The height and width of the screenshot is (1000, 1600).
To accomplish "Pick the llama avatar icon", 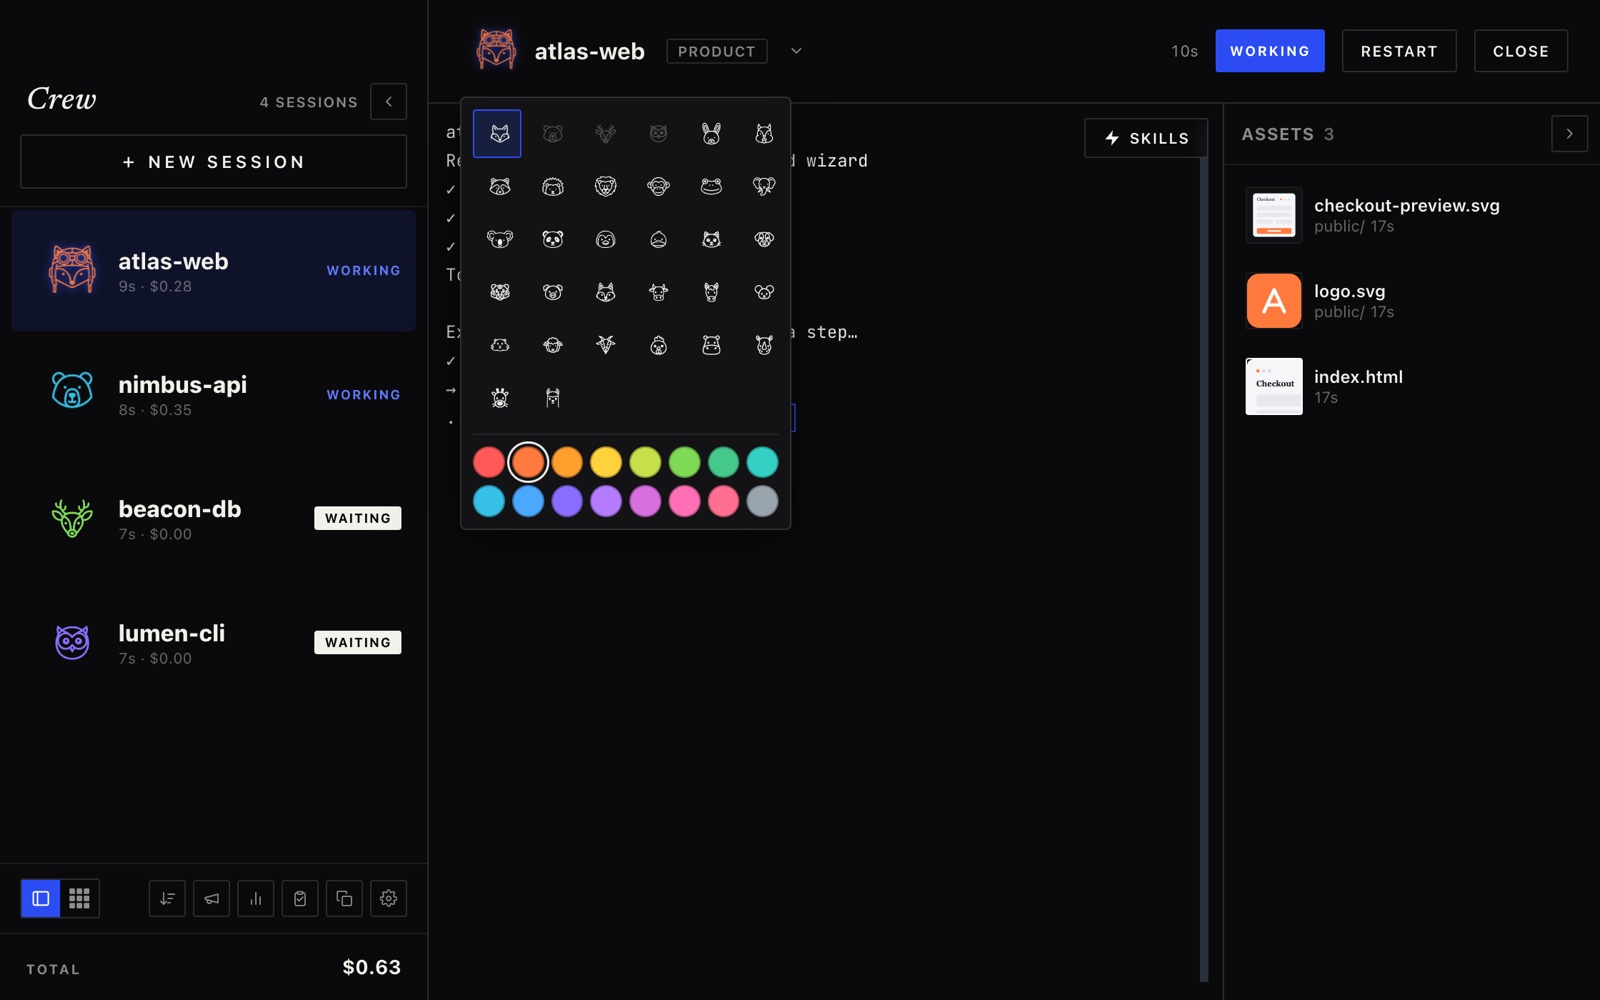I will coord(552,399).
